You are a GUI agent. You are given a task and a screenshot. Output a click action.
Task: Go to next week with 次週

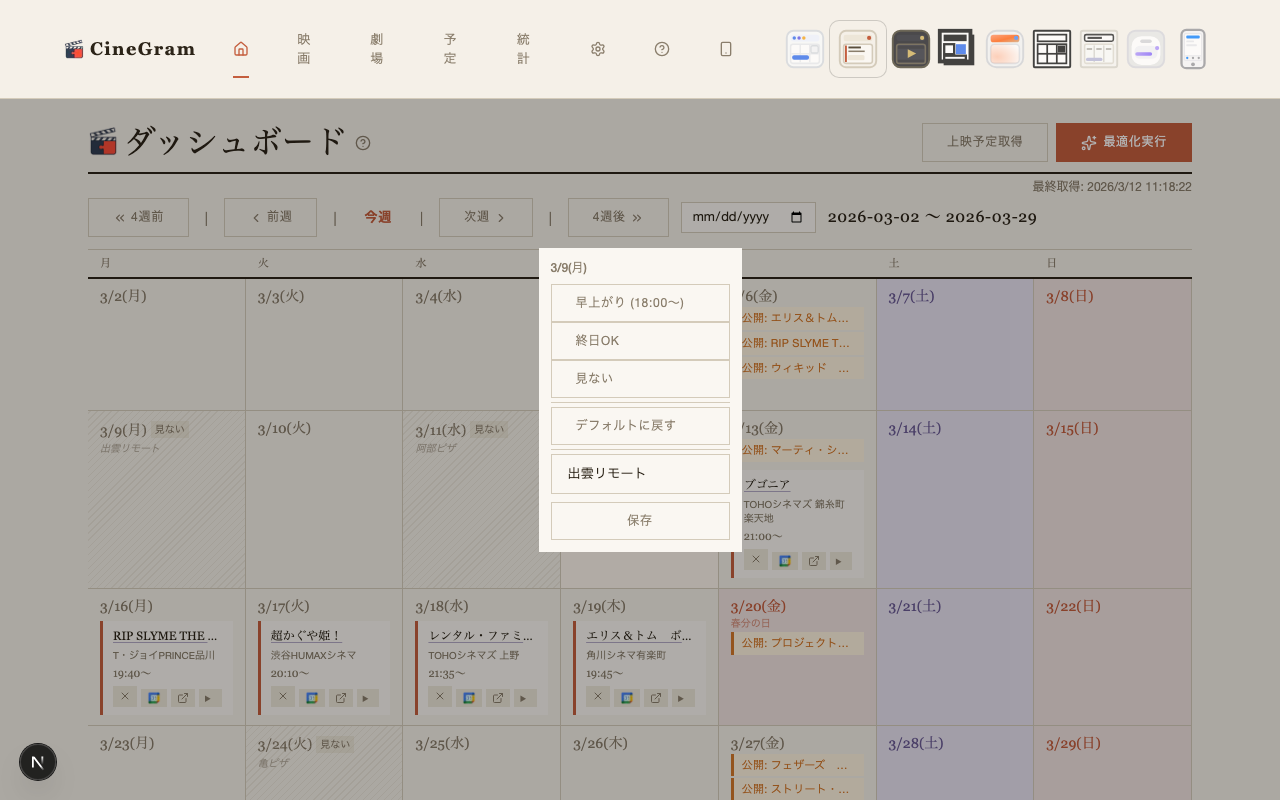pos(485,217)
